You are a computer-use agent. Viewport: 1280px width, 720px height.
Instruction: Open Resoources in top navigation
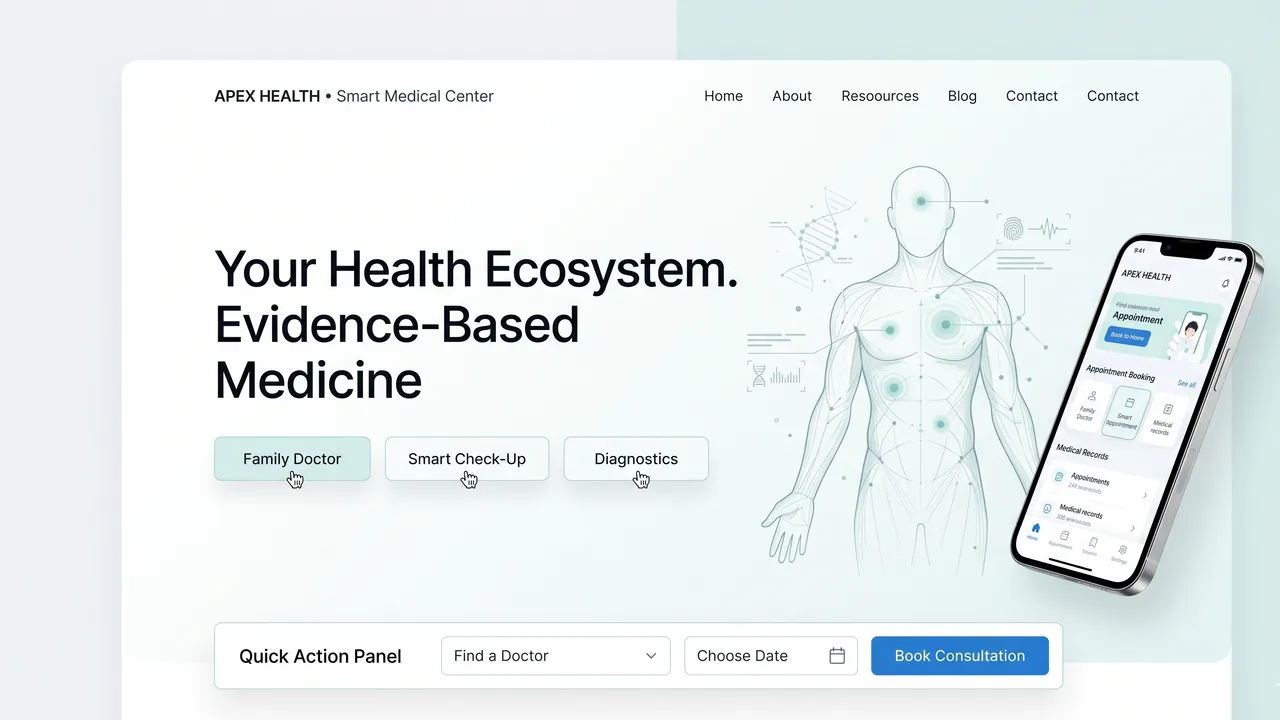(880, 96)
